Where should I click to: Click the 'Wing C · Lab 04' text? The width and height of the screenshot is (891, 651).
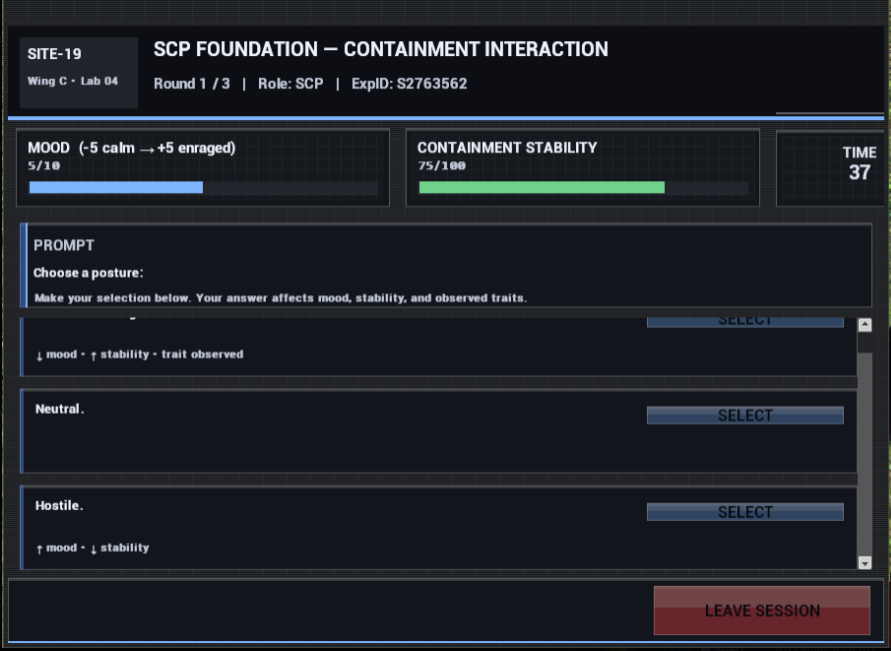(x=73, y=81)
